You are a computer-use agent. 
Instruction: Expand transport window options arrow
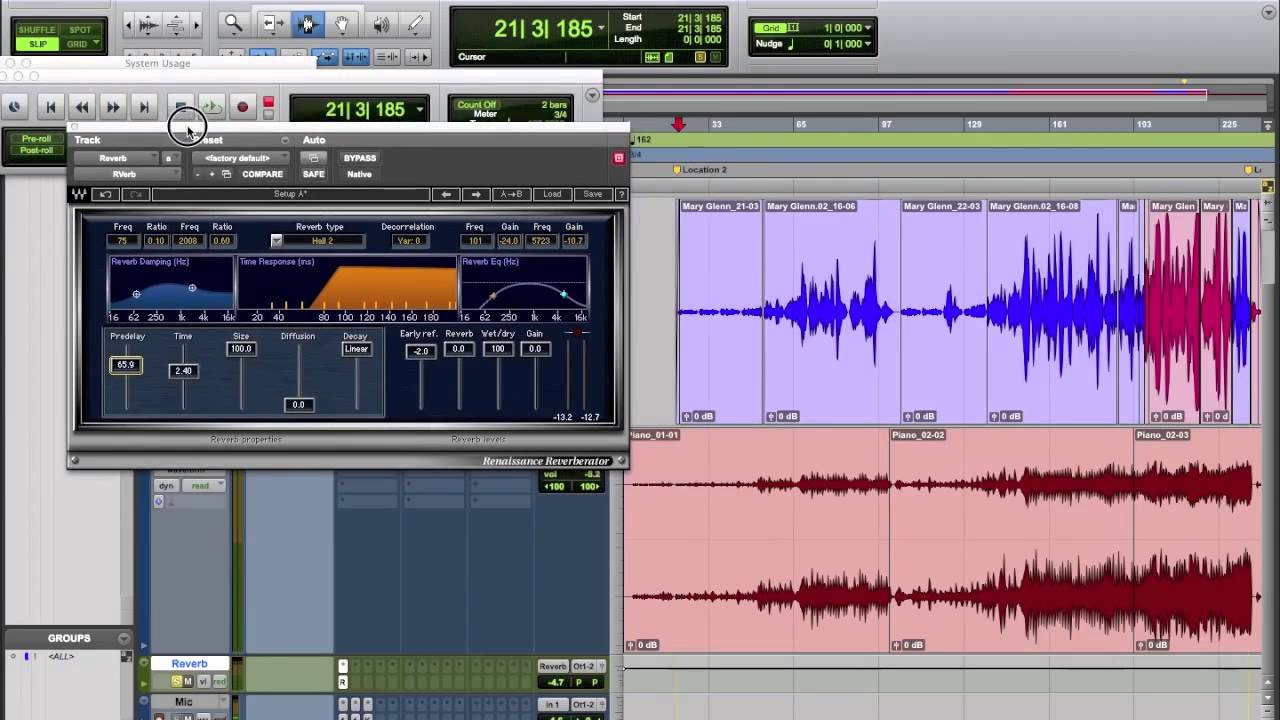(x=592, y=95)
